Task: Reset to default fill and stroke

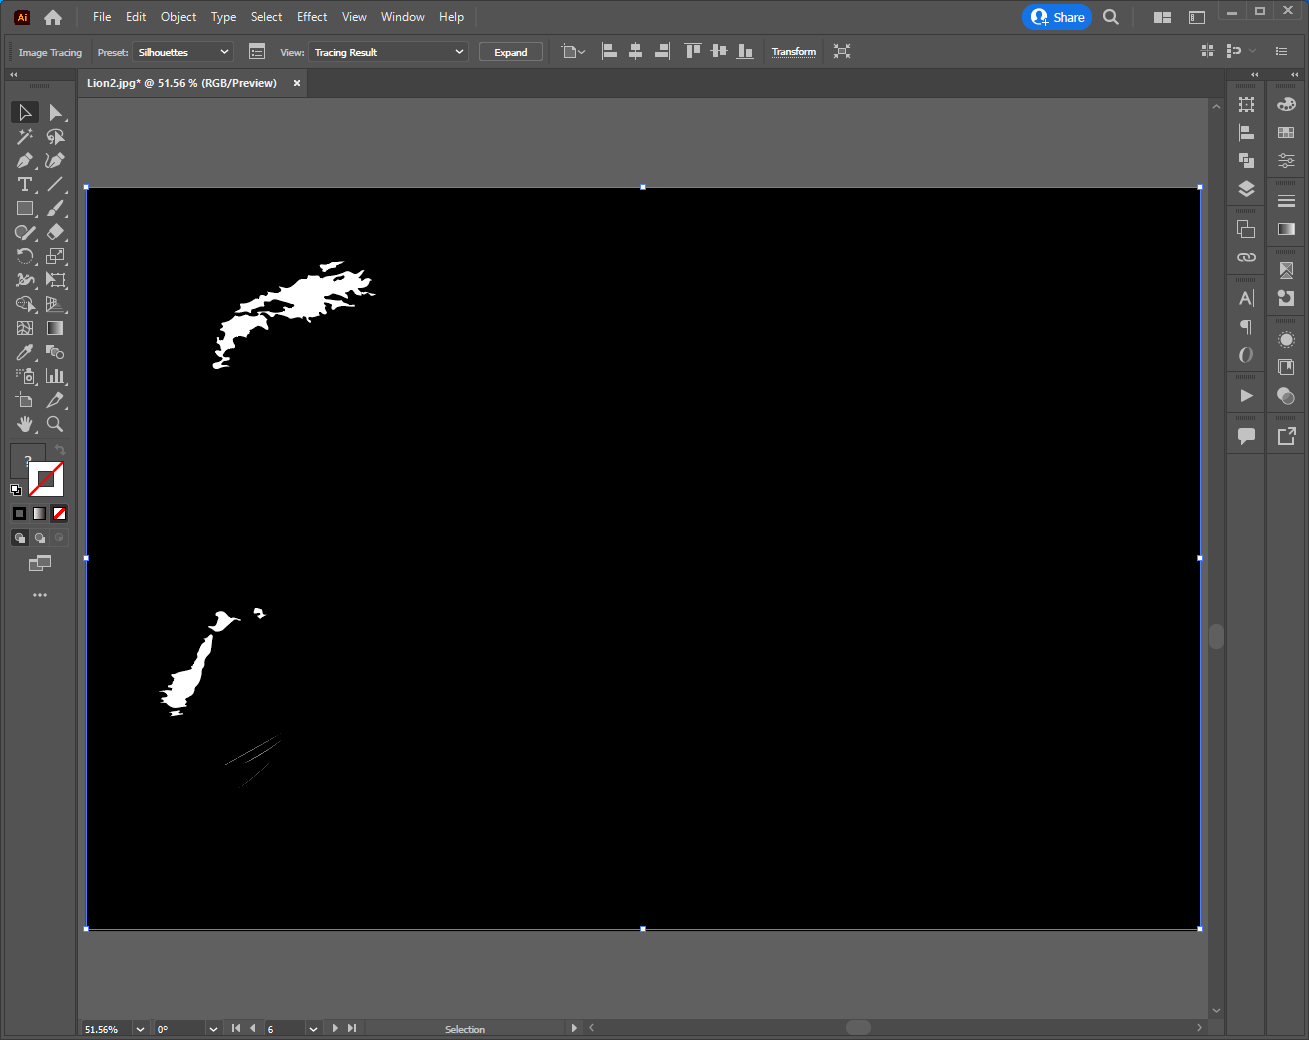Action: [16, 490]
